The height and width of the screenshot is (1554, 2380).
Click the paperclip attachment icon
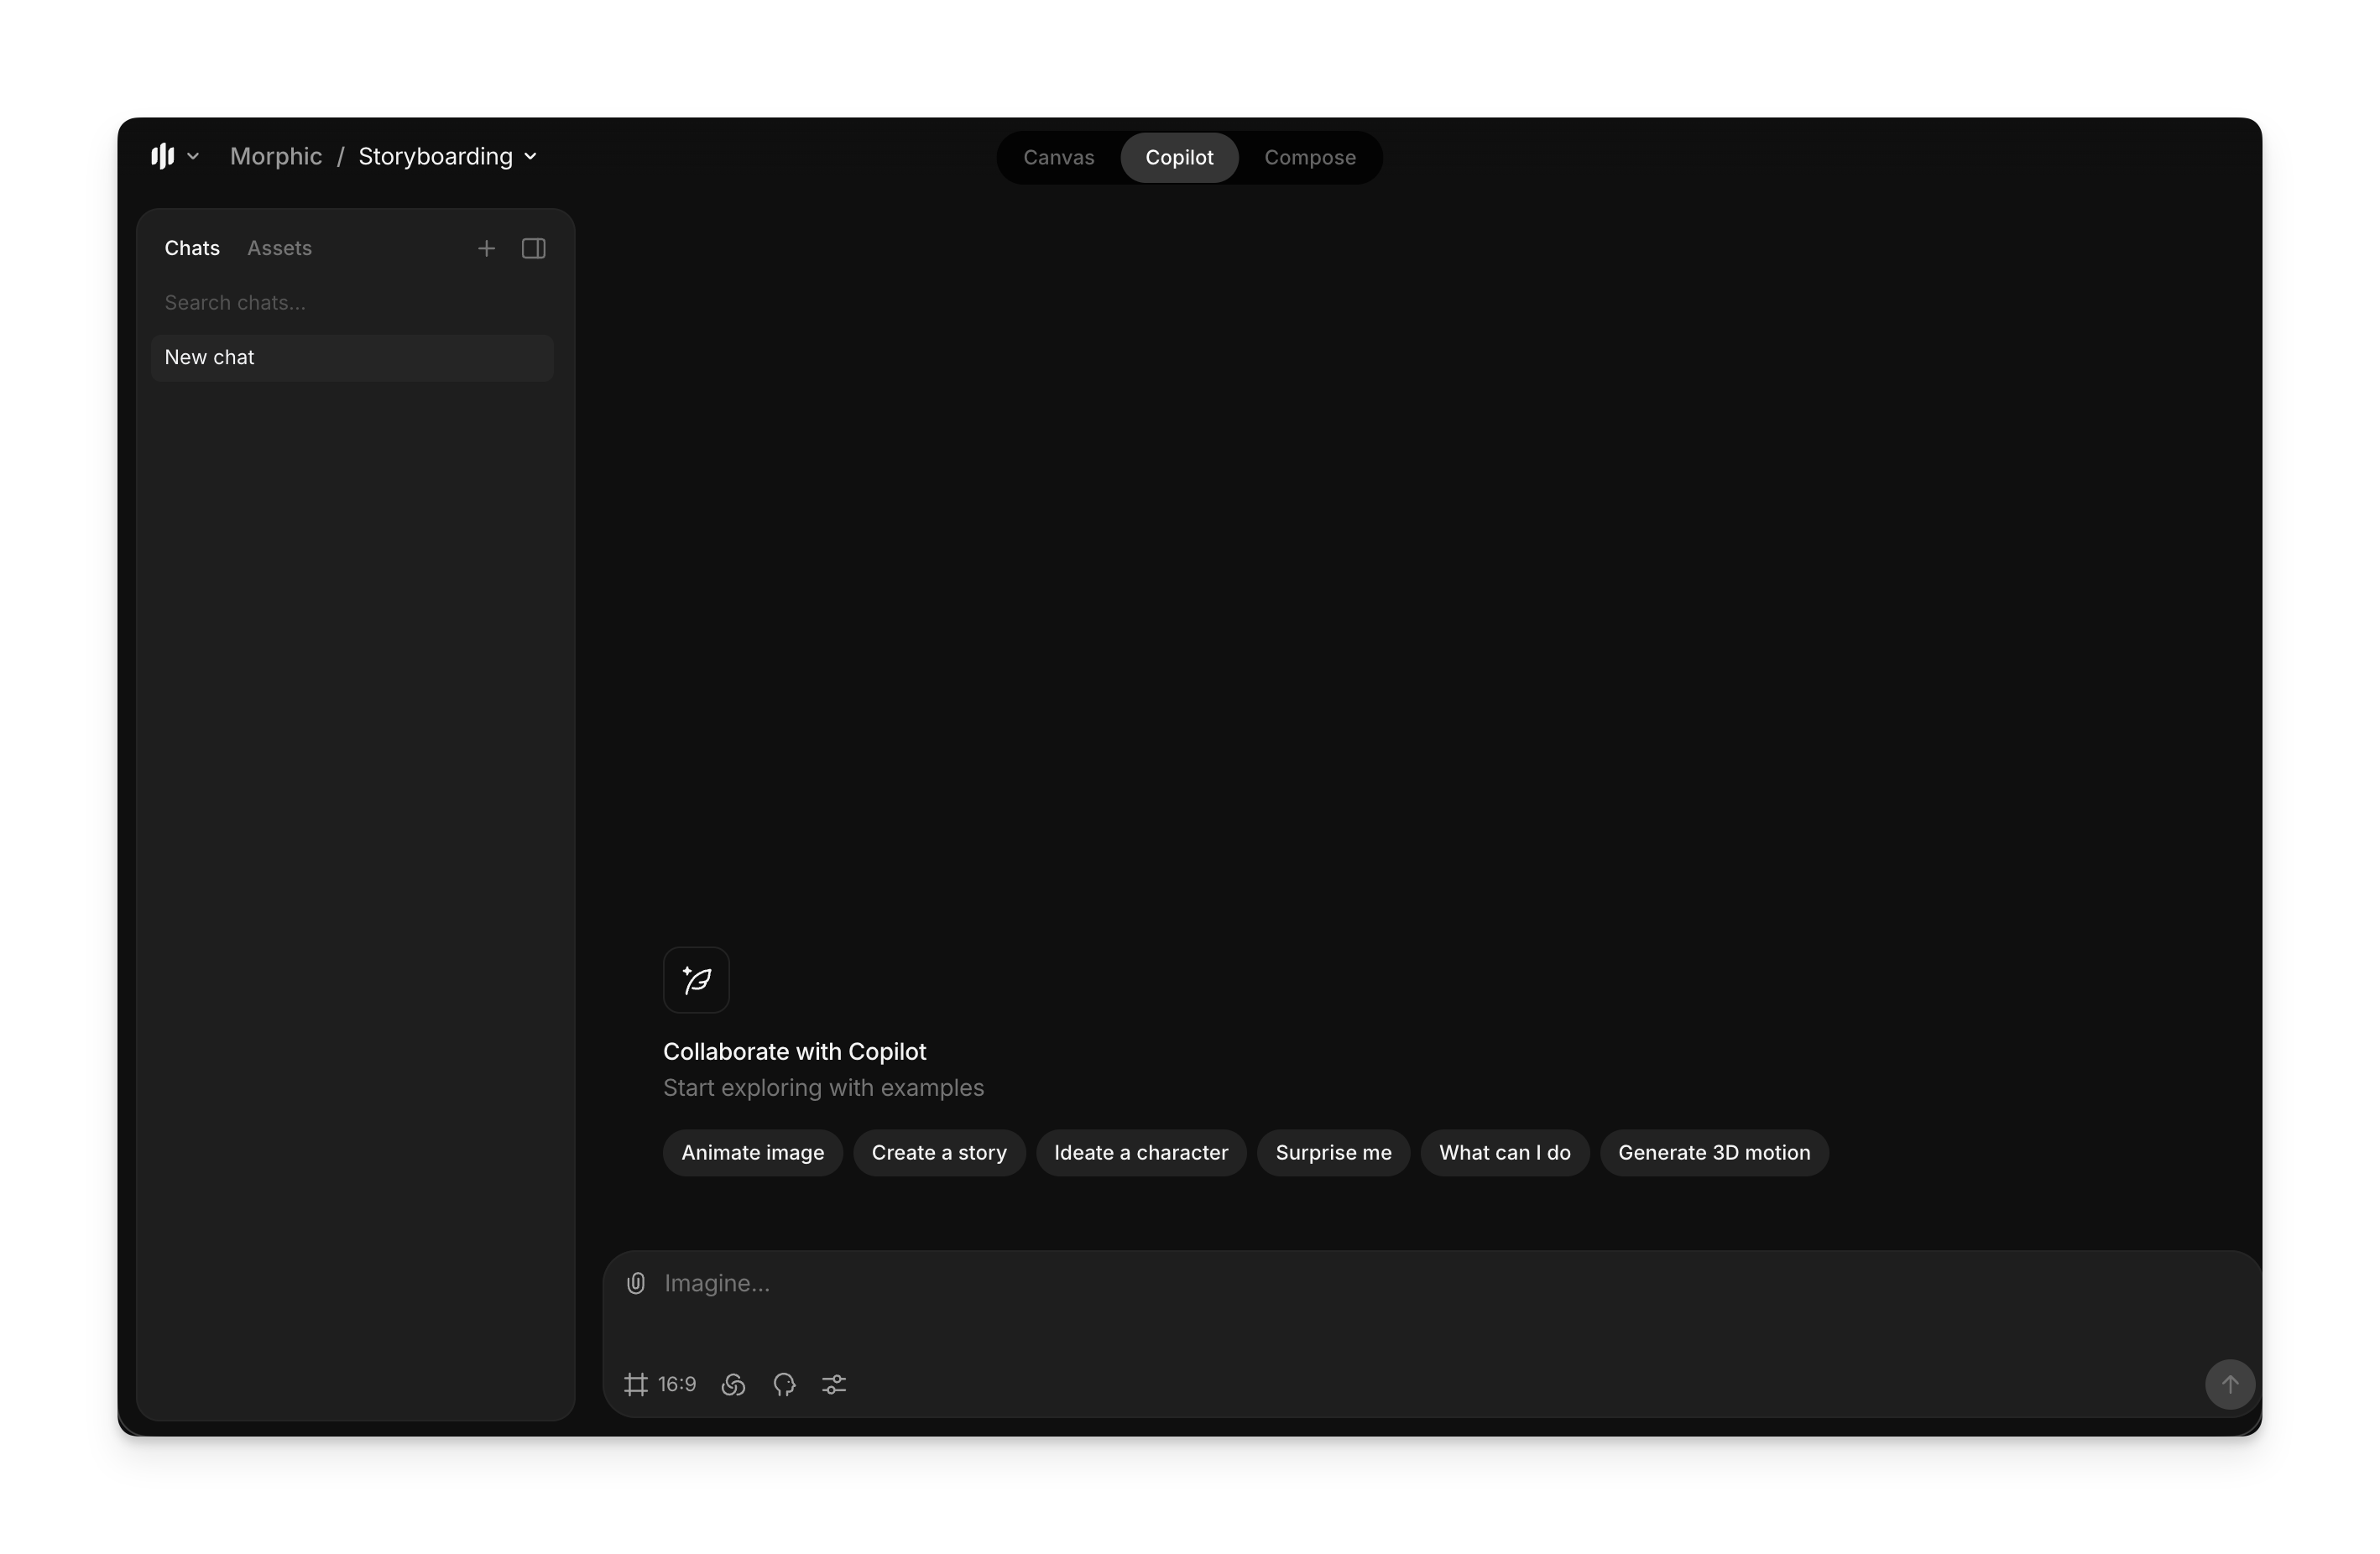[x=636, y=1283]
